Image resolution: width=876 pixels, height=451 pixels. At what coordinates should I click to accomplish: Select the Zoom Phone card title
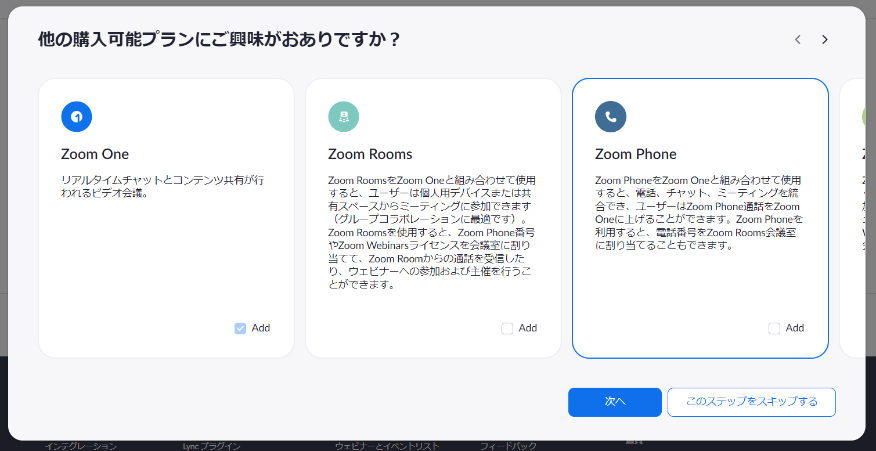click(636, 154)
